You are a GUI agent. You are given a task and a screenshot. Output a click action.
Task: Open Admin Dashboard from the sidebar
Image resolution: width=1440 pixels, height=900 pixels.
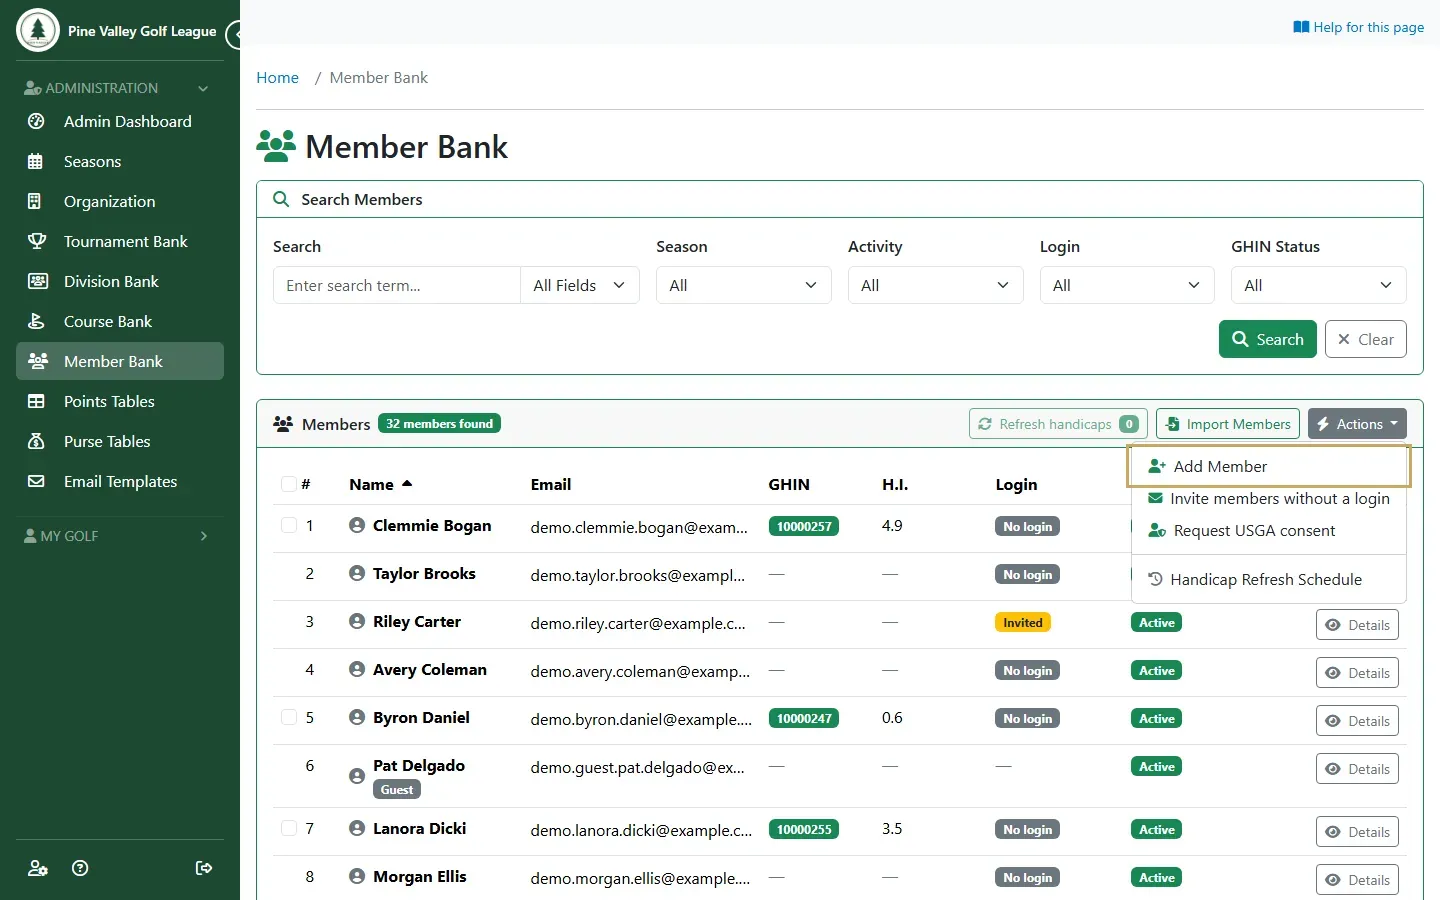coord(120,121)
